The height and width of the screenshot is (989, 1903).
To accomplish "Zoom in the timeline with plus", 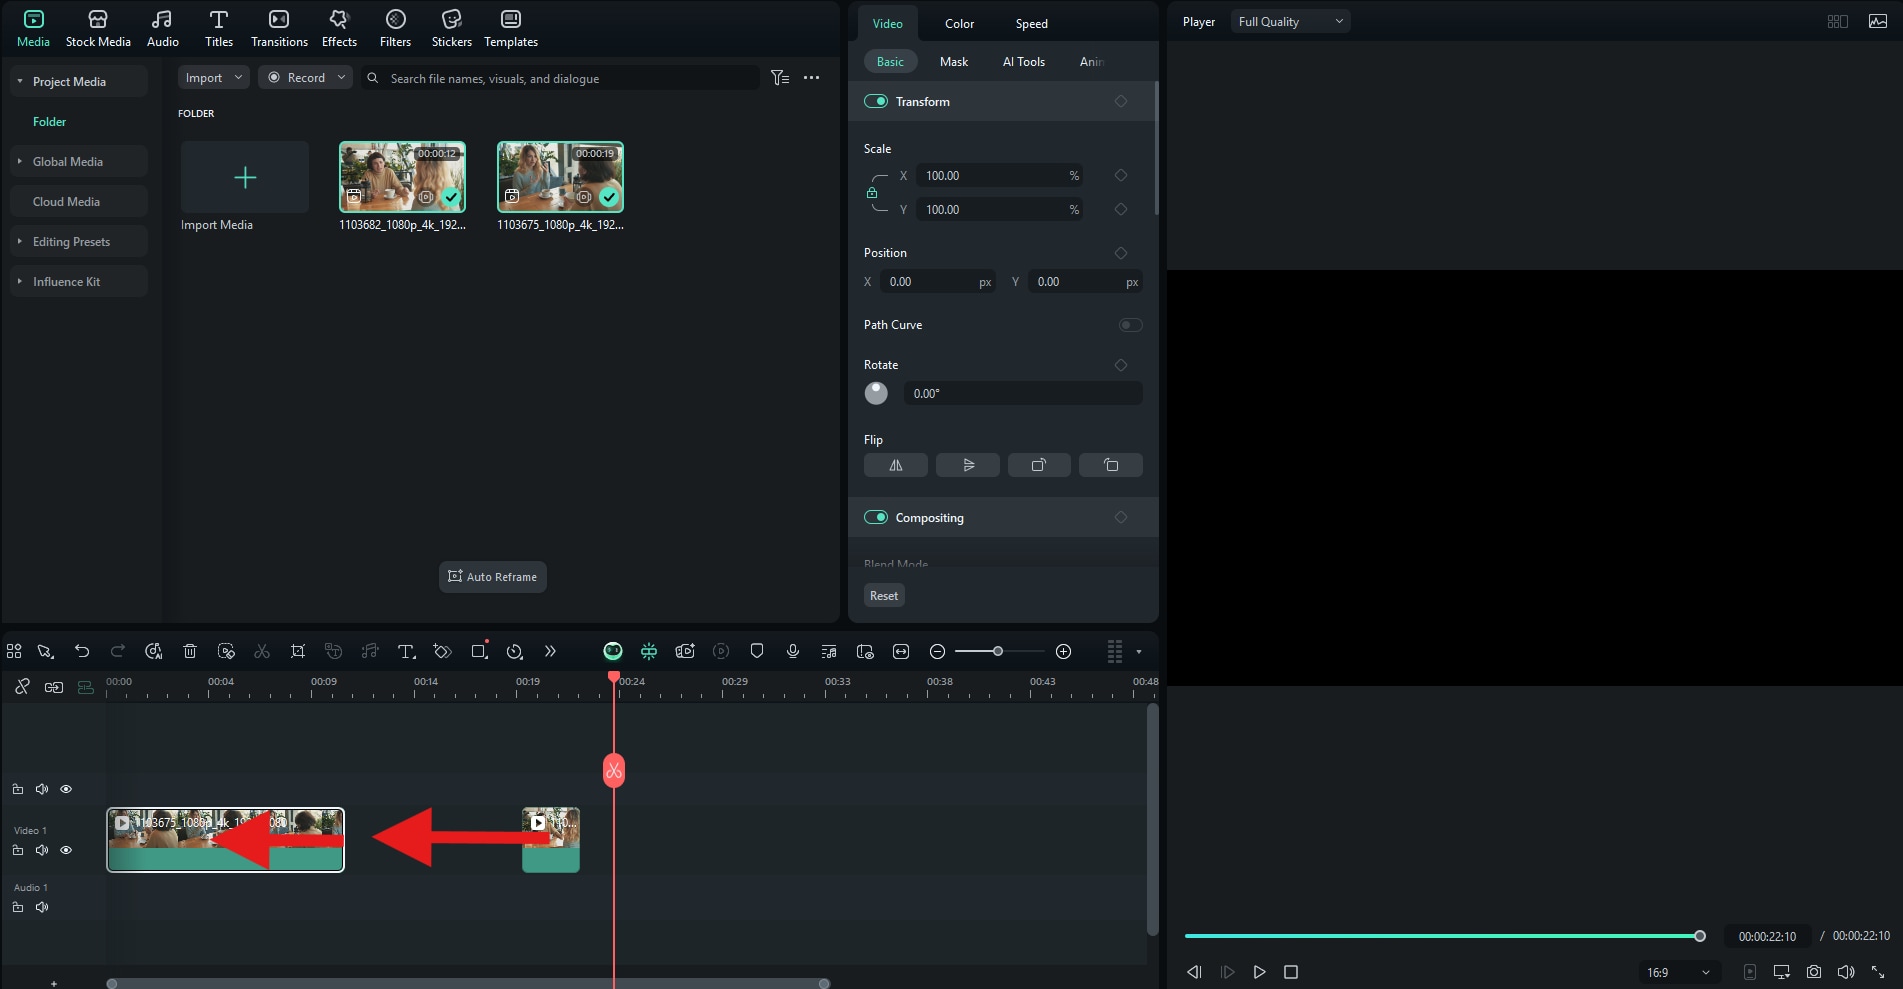I will pos(1064,651).
